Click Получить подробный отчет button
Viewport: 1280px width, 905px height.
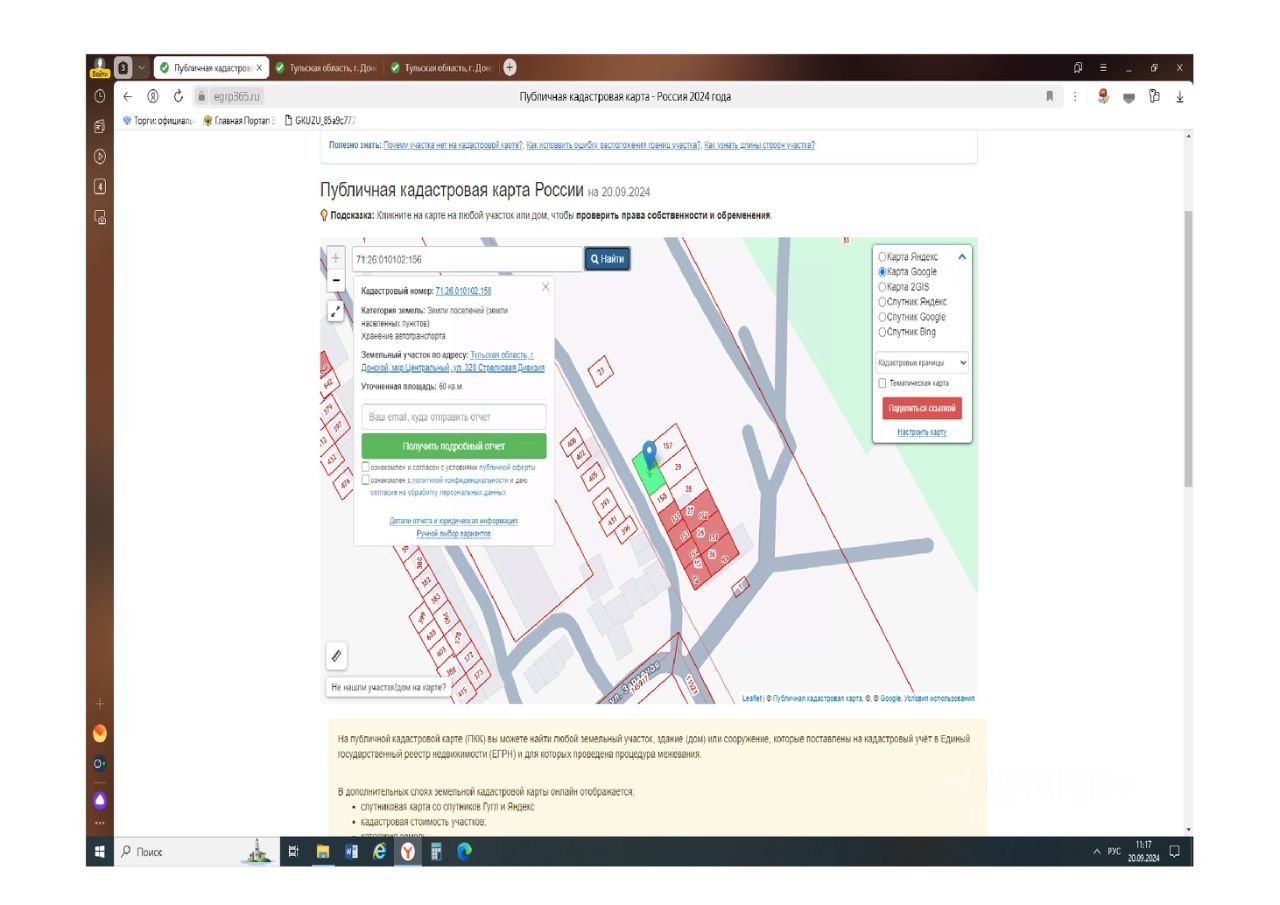454,446
